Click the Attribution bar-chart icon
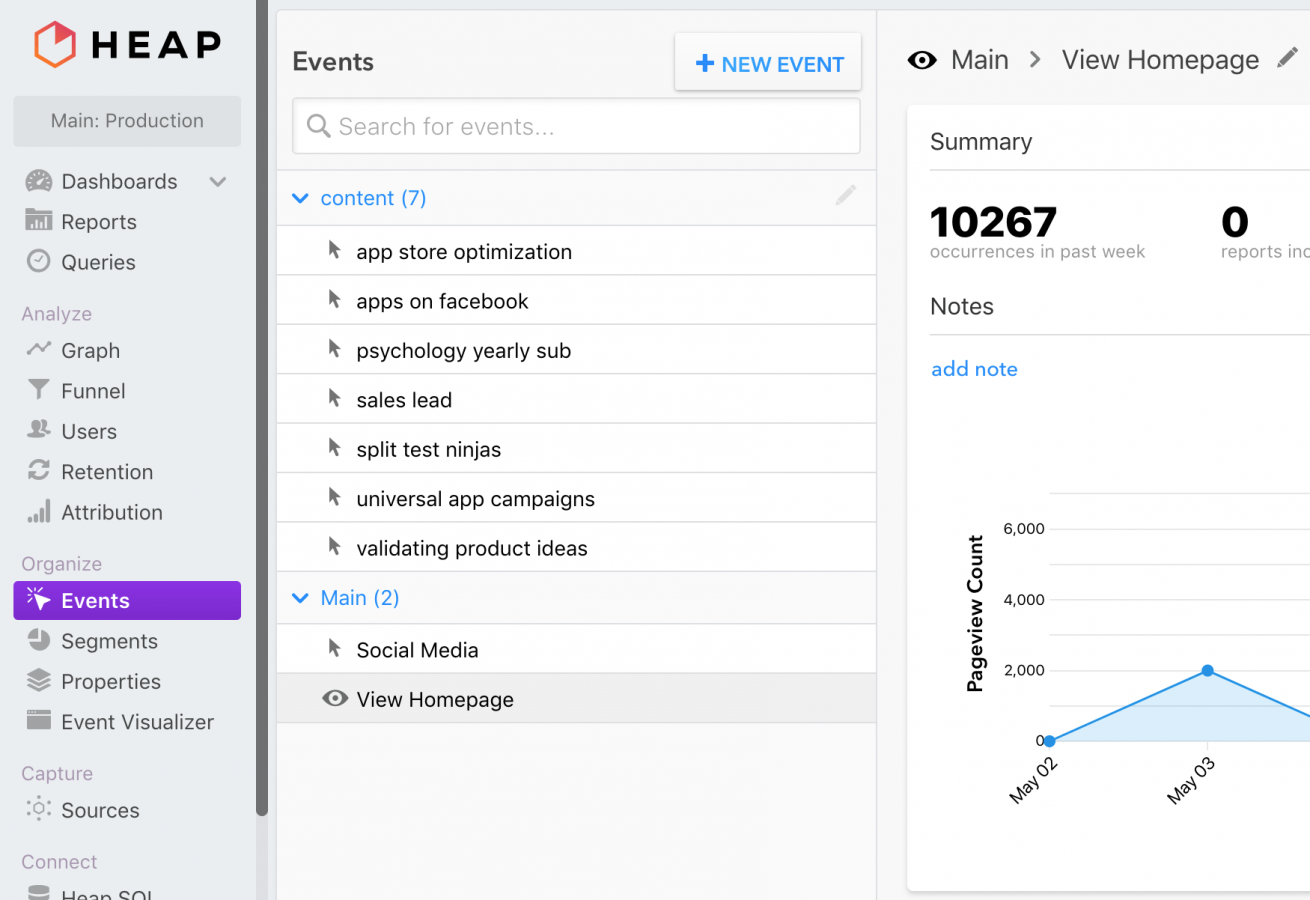The height and width of the screenshot is (900, 1310). coord(37,511)
